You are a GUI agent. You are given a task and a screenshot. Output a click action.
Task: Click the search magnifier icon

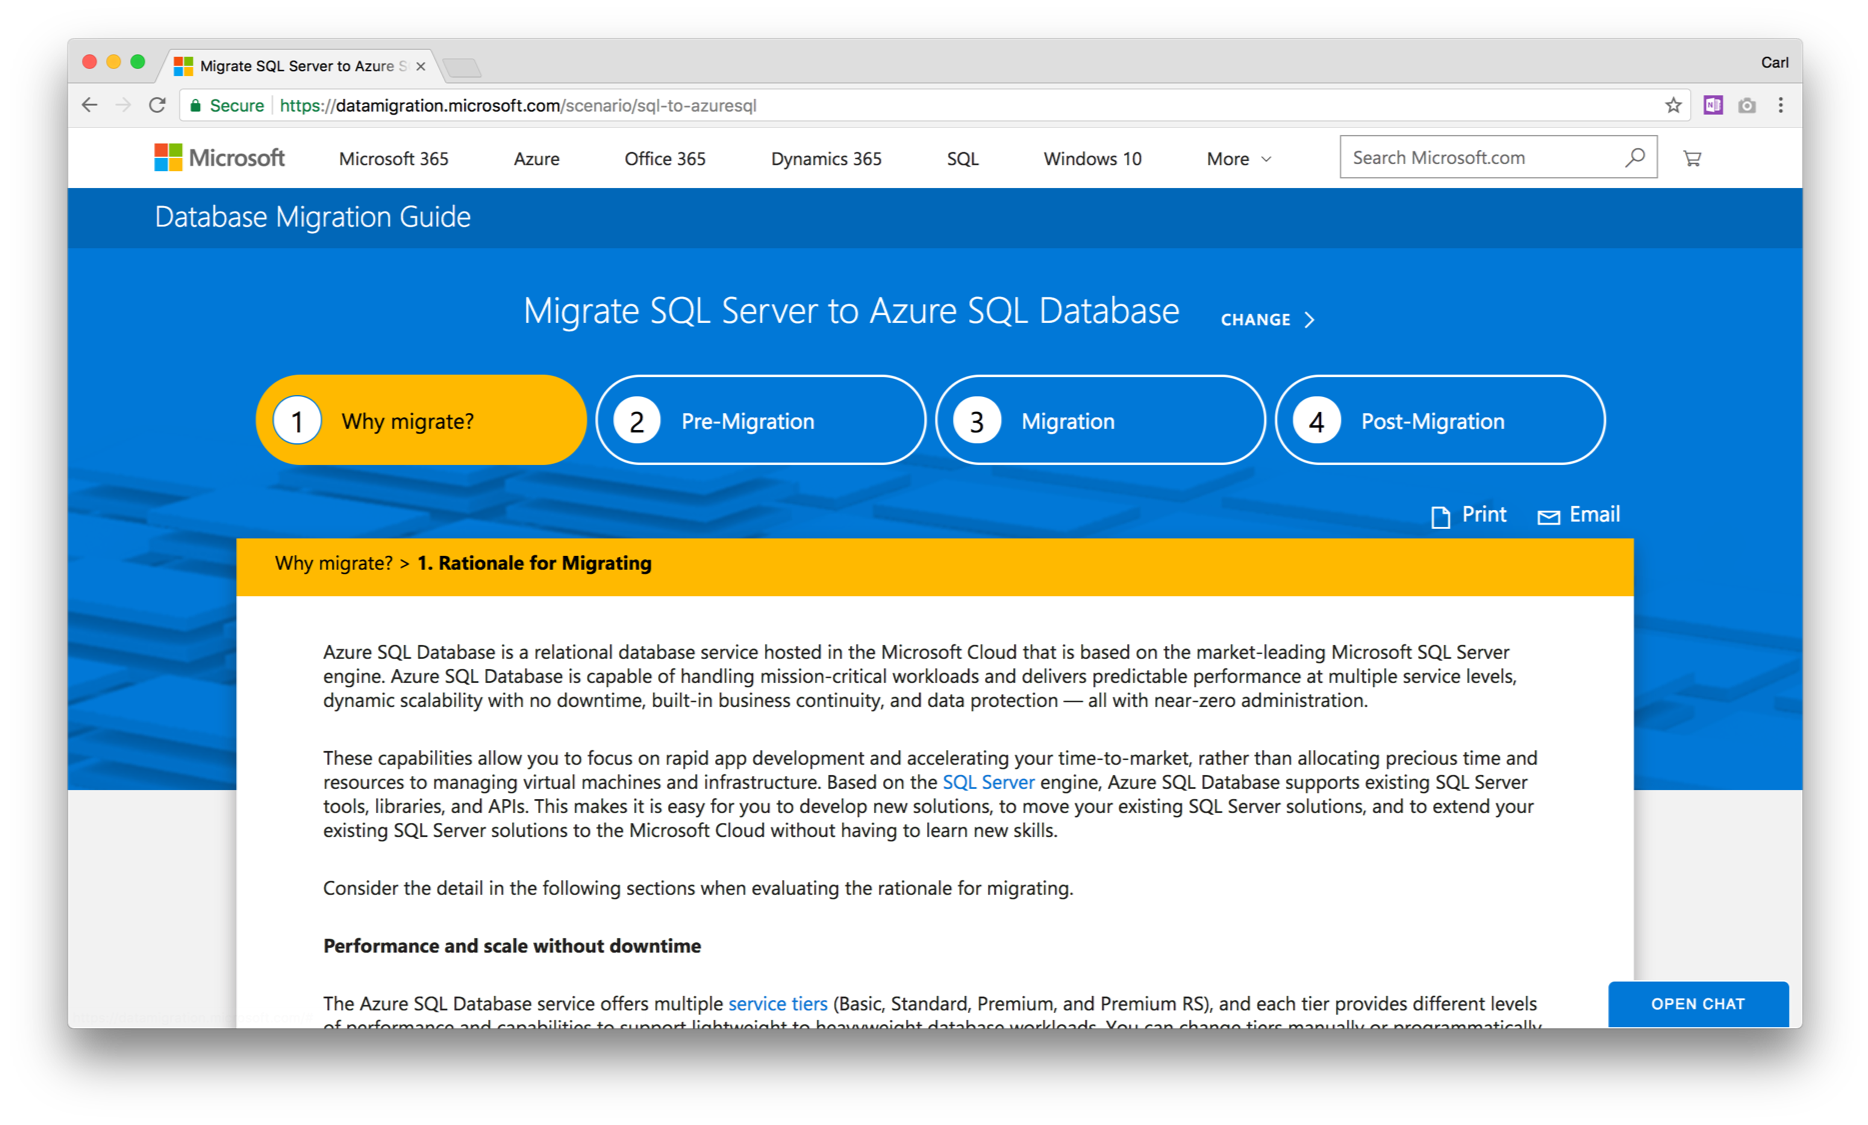(x=1635, y=157)
